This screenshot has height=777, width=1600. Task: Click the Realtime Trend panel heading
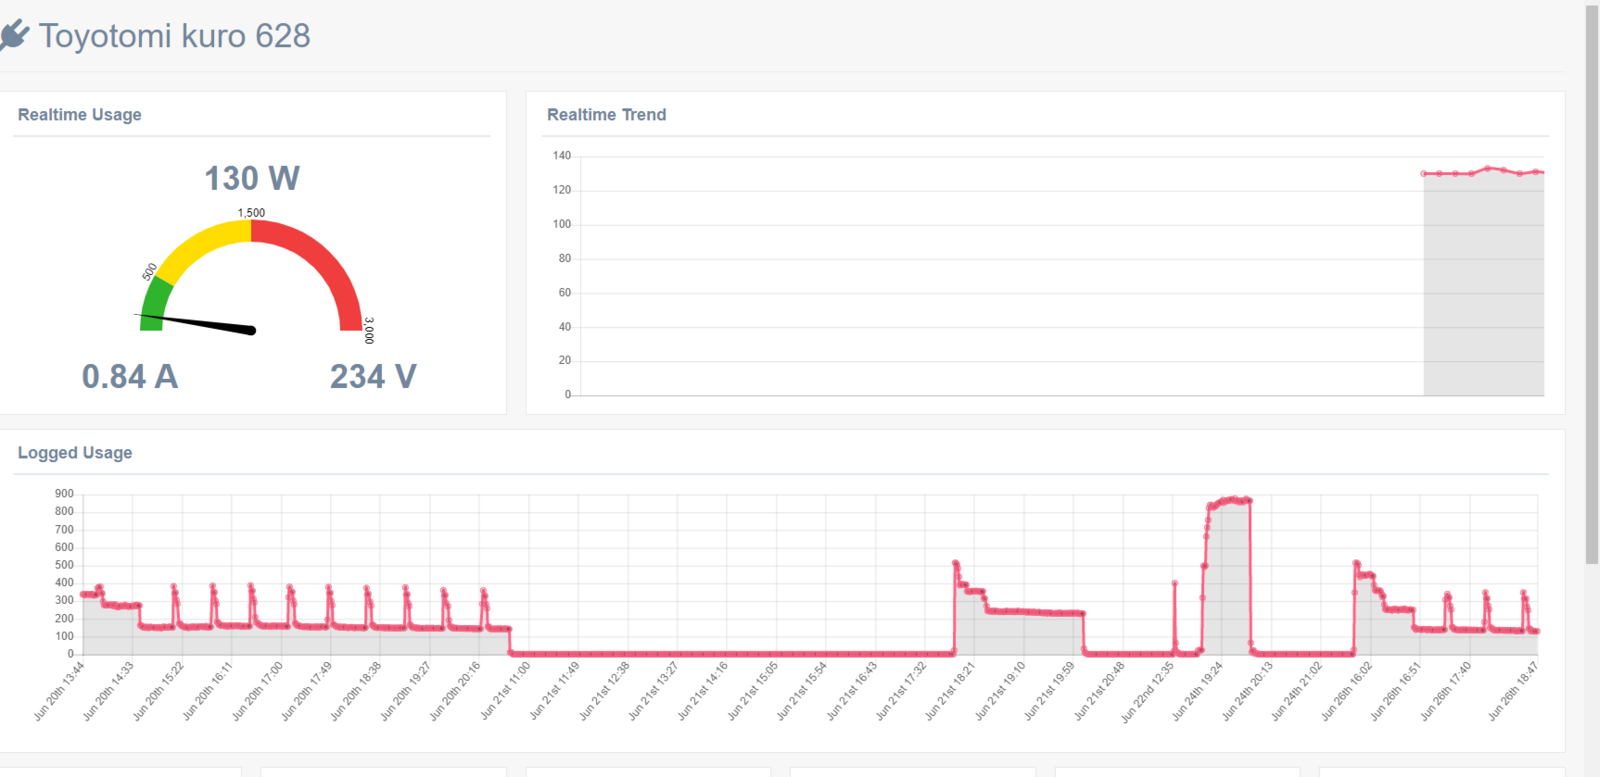point(606,115)
